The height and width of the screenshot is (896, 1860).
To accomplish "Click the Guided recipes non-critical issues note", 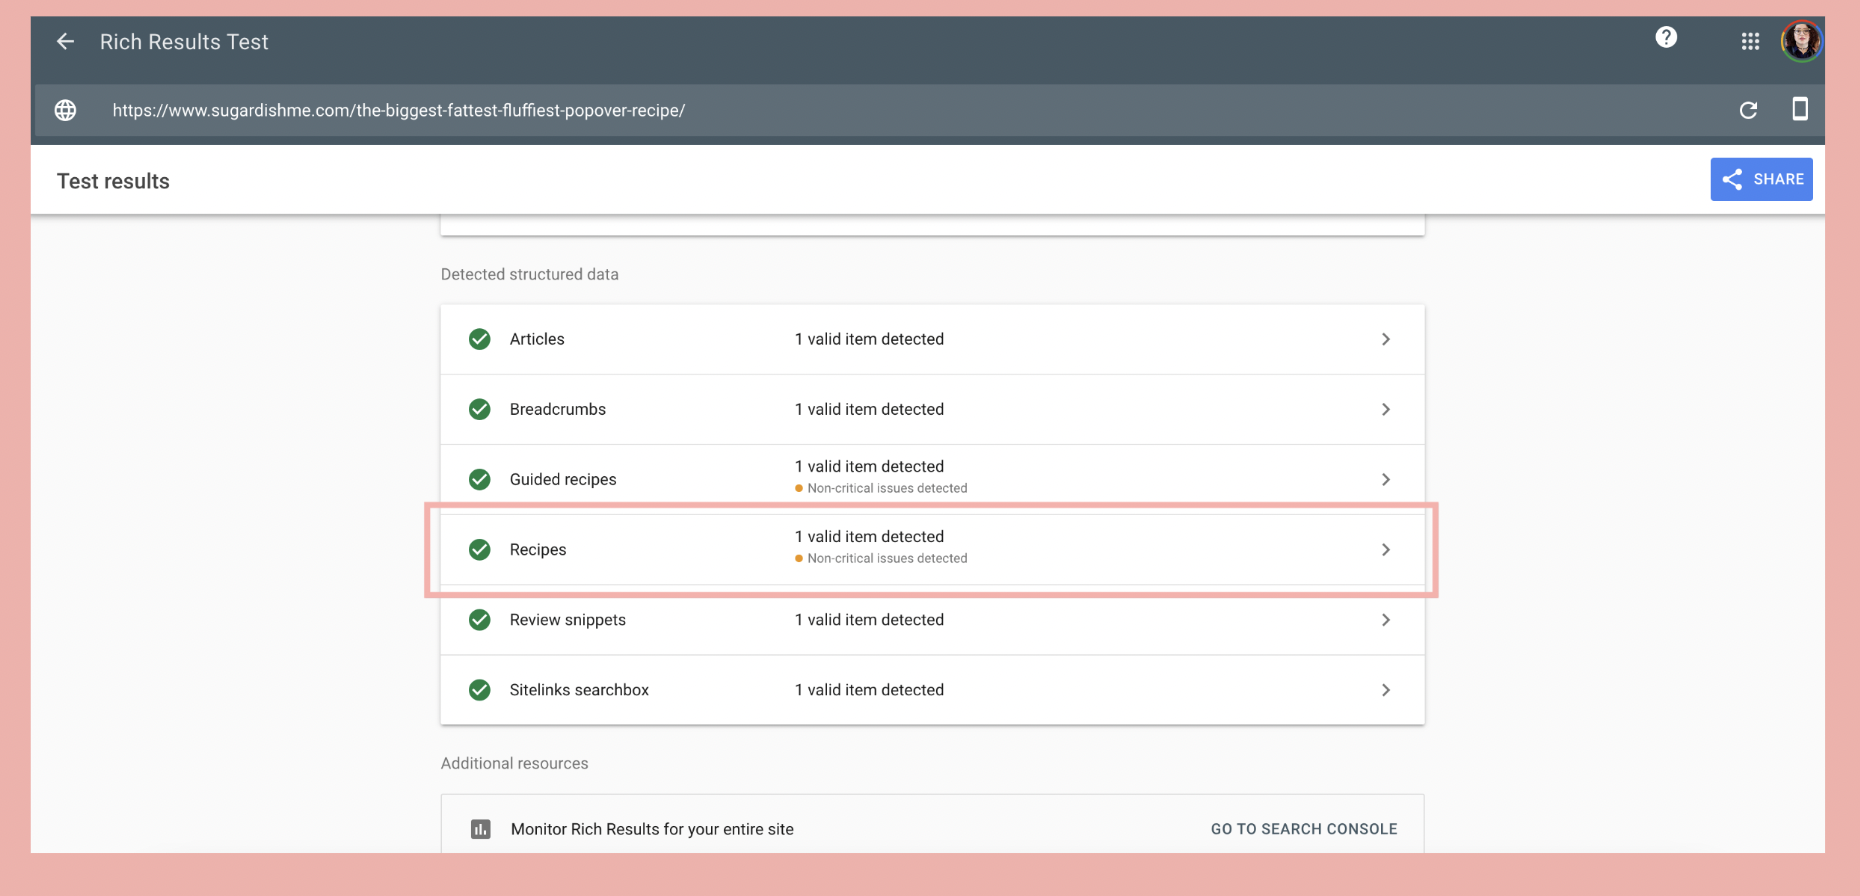I will (881, 488).
